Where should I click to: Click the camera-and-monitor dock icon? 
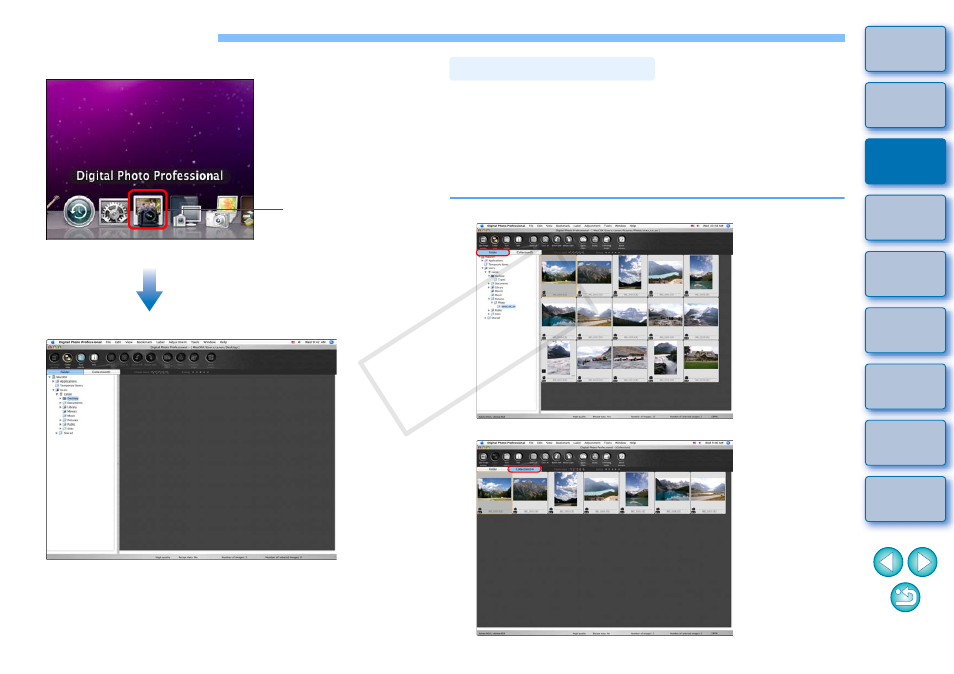coord(187,211)
